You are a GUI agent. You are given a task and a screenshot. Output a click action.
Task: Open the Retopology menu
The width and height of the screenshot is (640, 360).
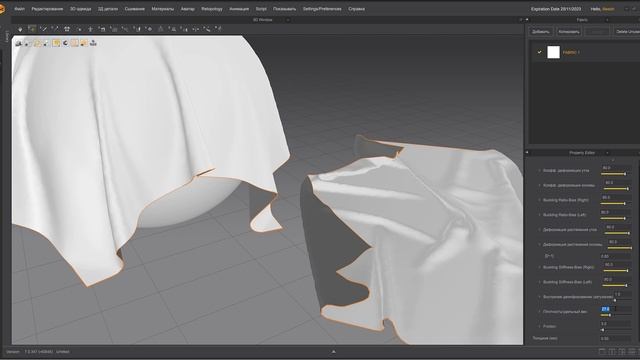(212, 9)
